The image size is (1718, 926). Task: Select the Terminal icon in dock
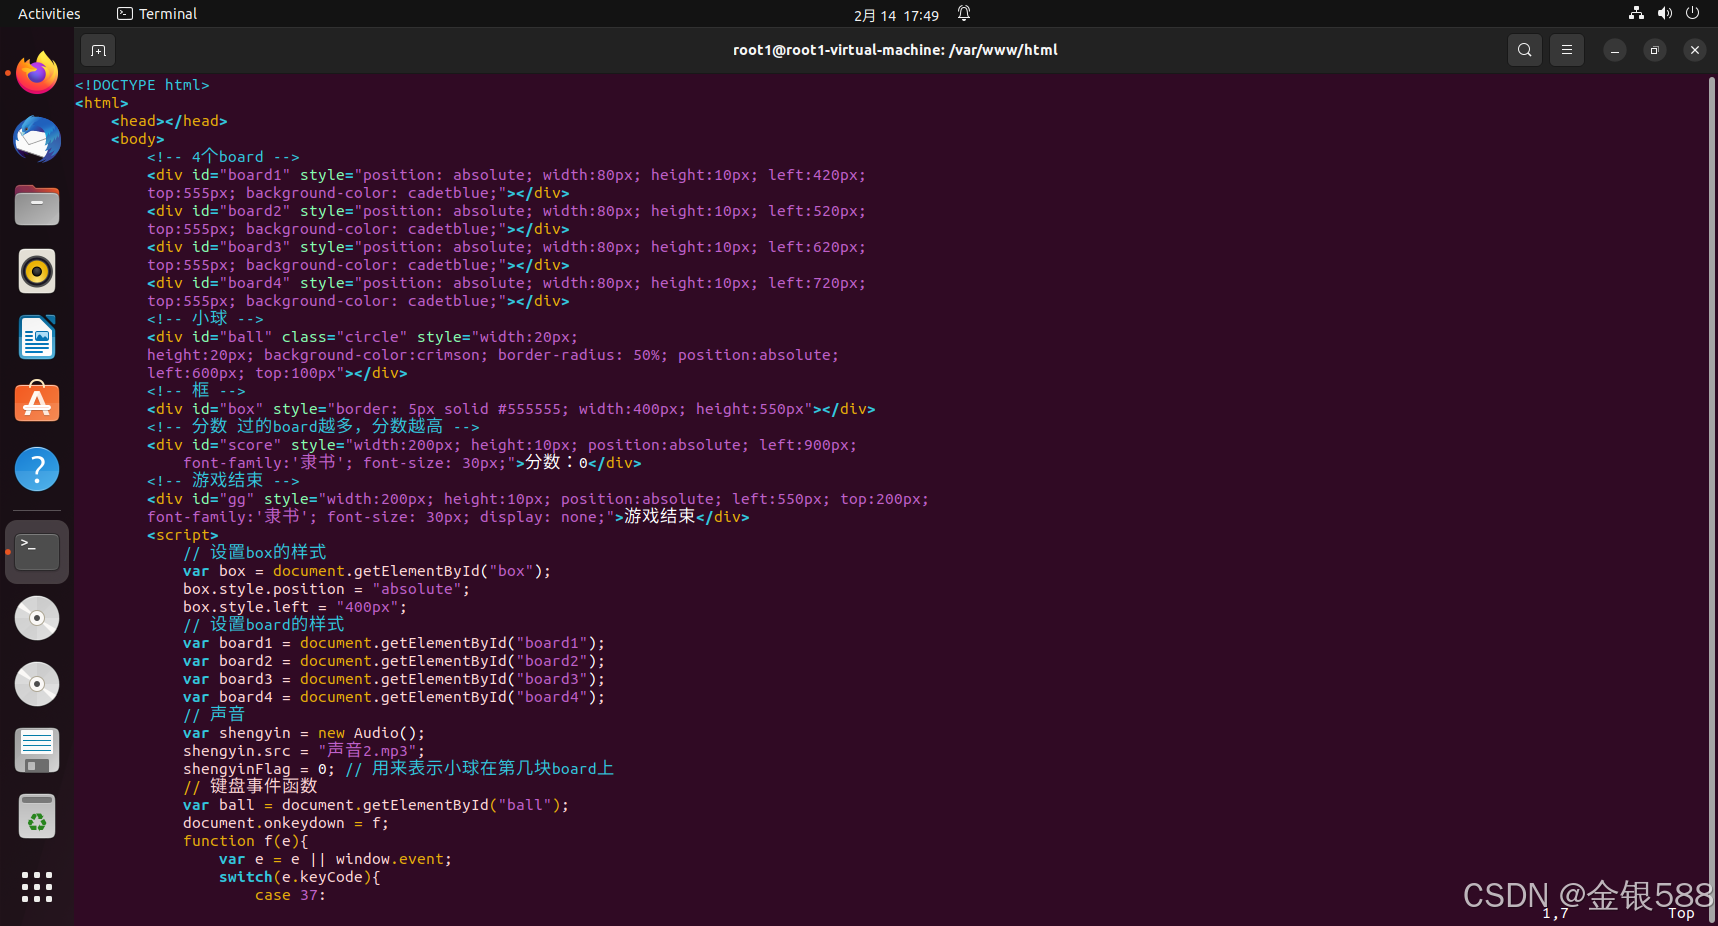(37, 552)
